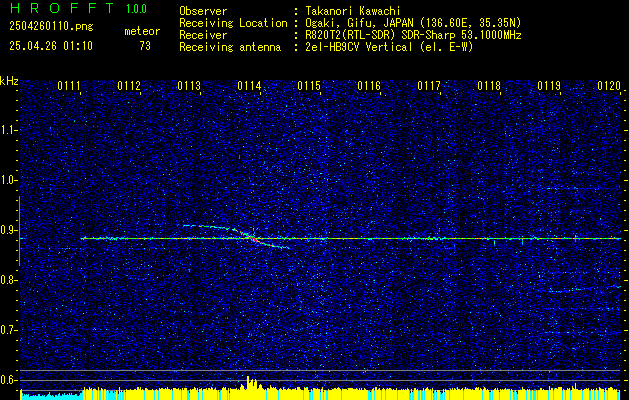The image size is (629, 400).
Task: Click the 0115 time marker
Action: click(x=309, y=86)
